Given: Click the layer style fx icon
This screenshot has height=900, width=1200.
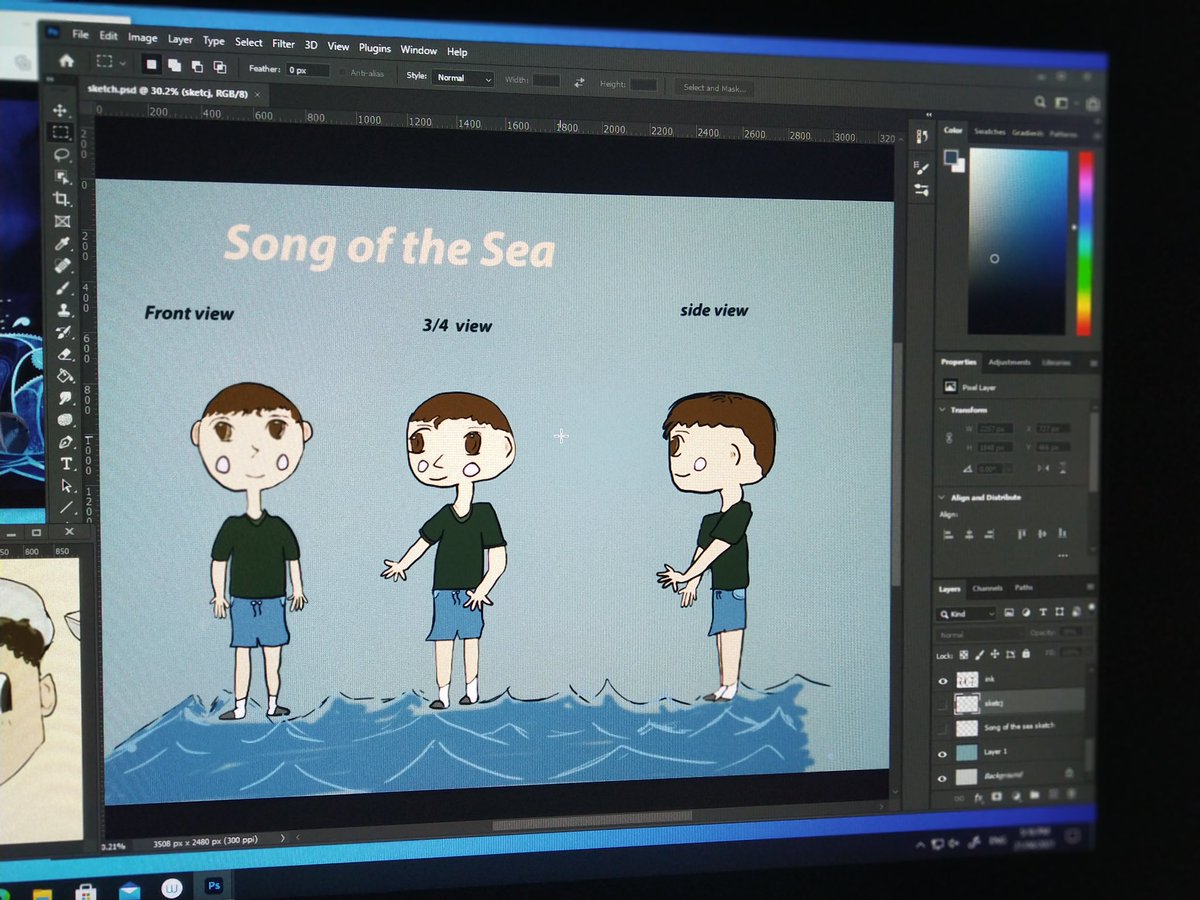Looking at the screenshot, I should 979,797.
